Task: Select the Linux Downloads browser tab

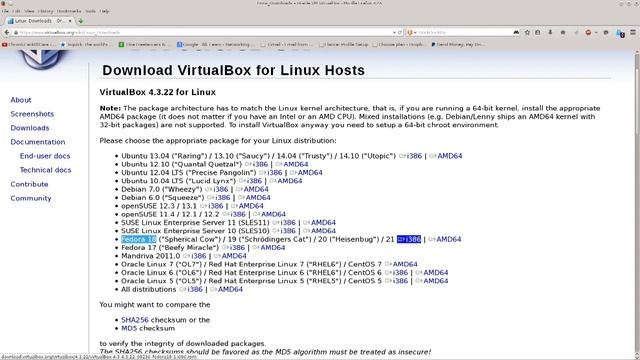Action: [40, 21]
